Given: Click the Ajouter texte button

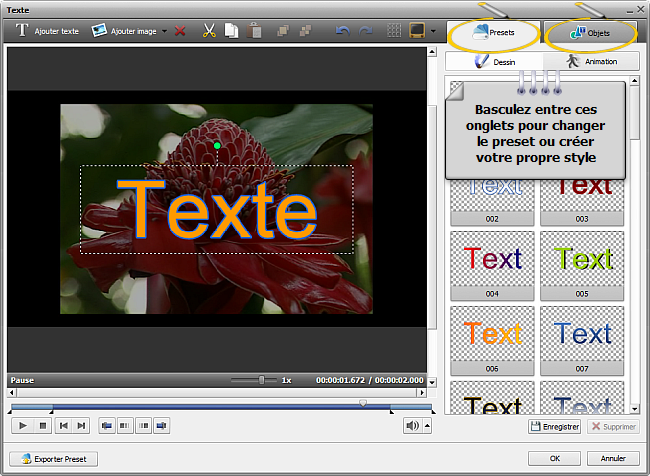Looking at the screenshot, I should pyautogui.click(x=48, y=31).
